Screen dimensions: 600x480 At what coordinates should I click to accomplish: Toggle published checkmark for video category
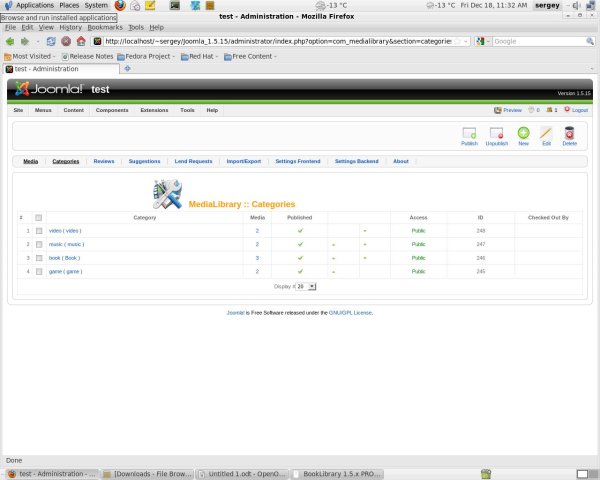(x=300, y=230)
